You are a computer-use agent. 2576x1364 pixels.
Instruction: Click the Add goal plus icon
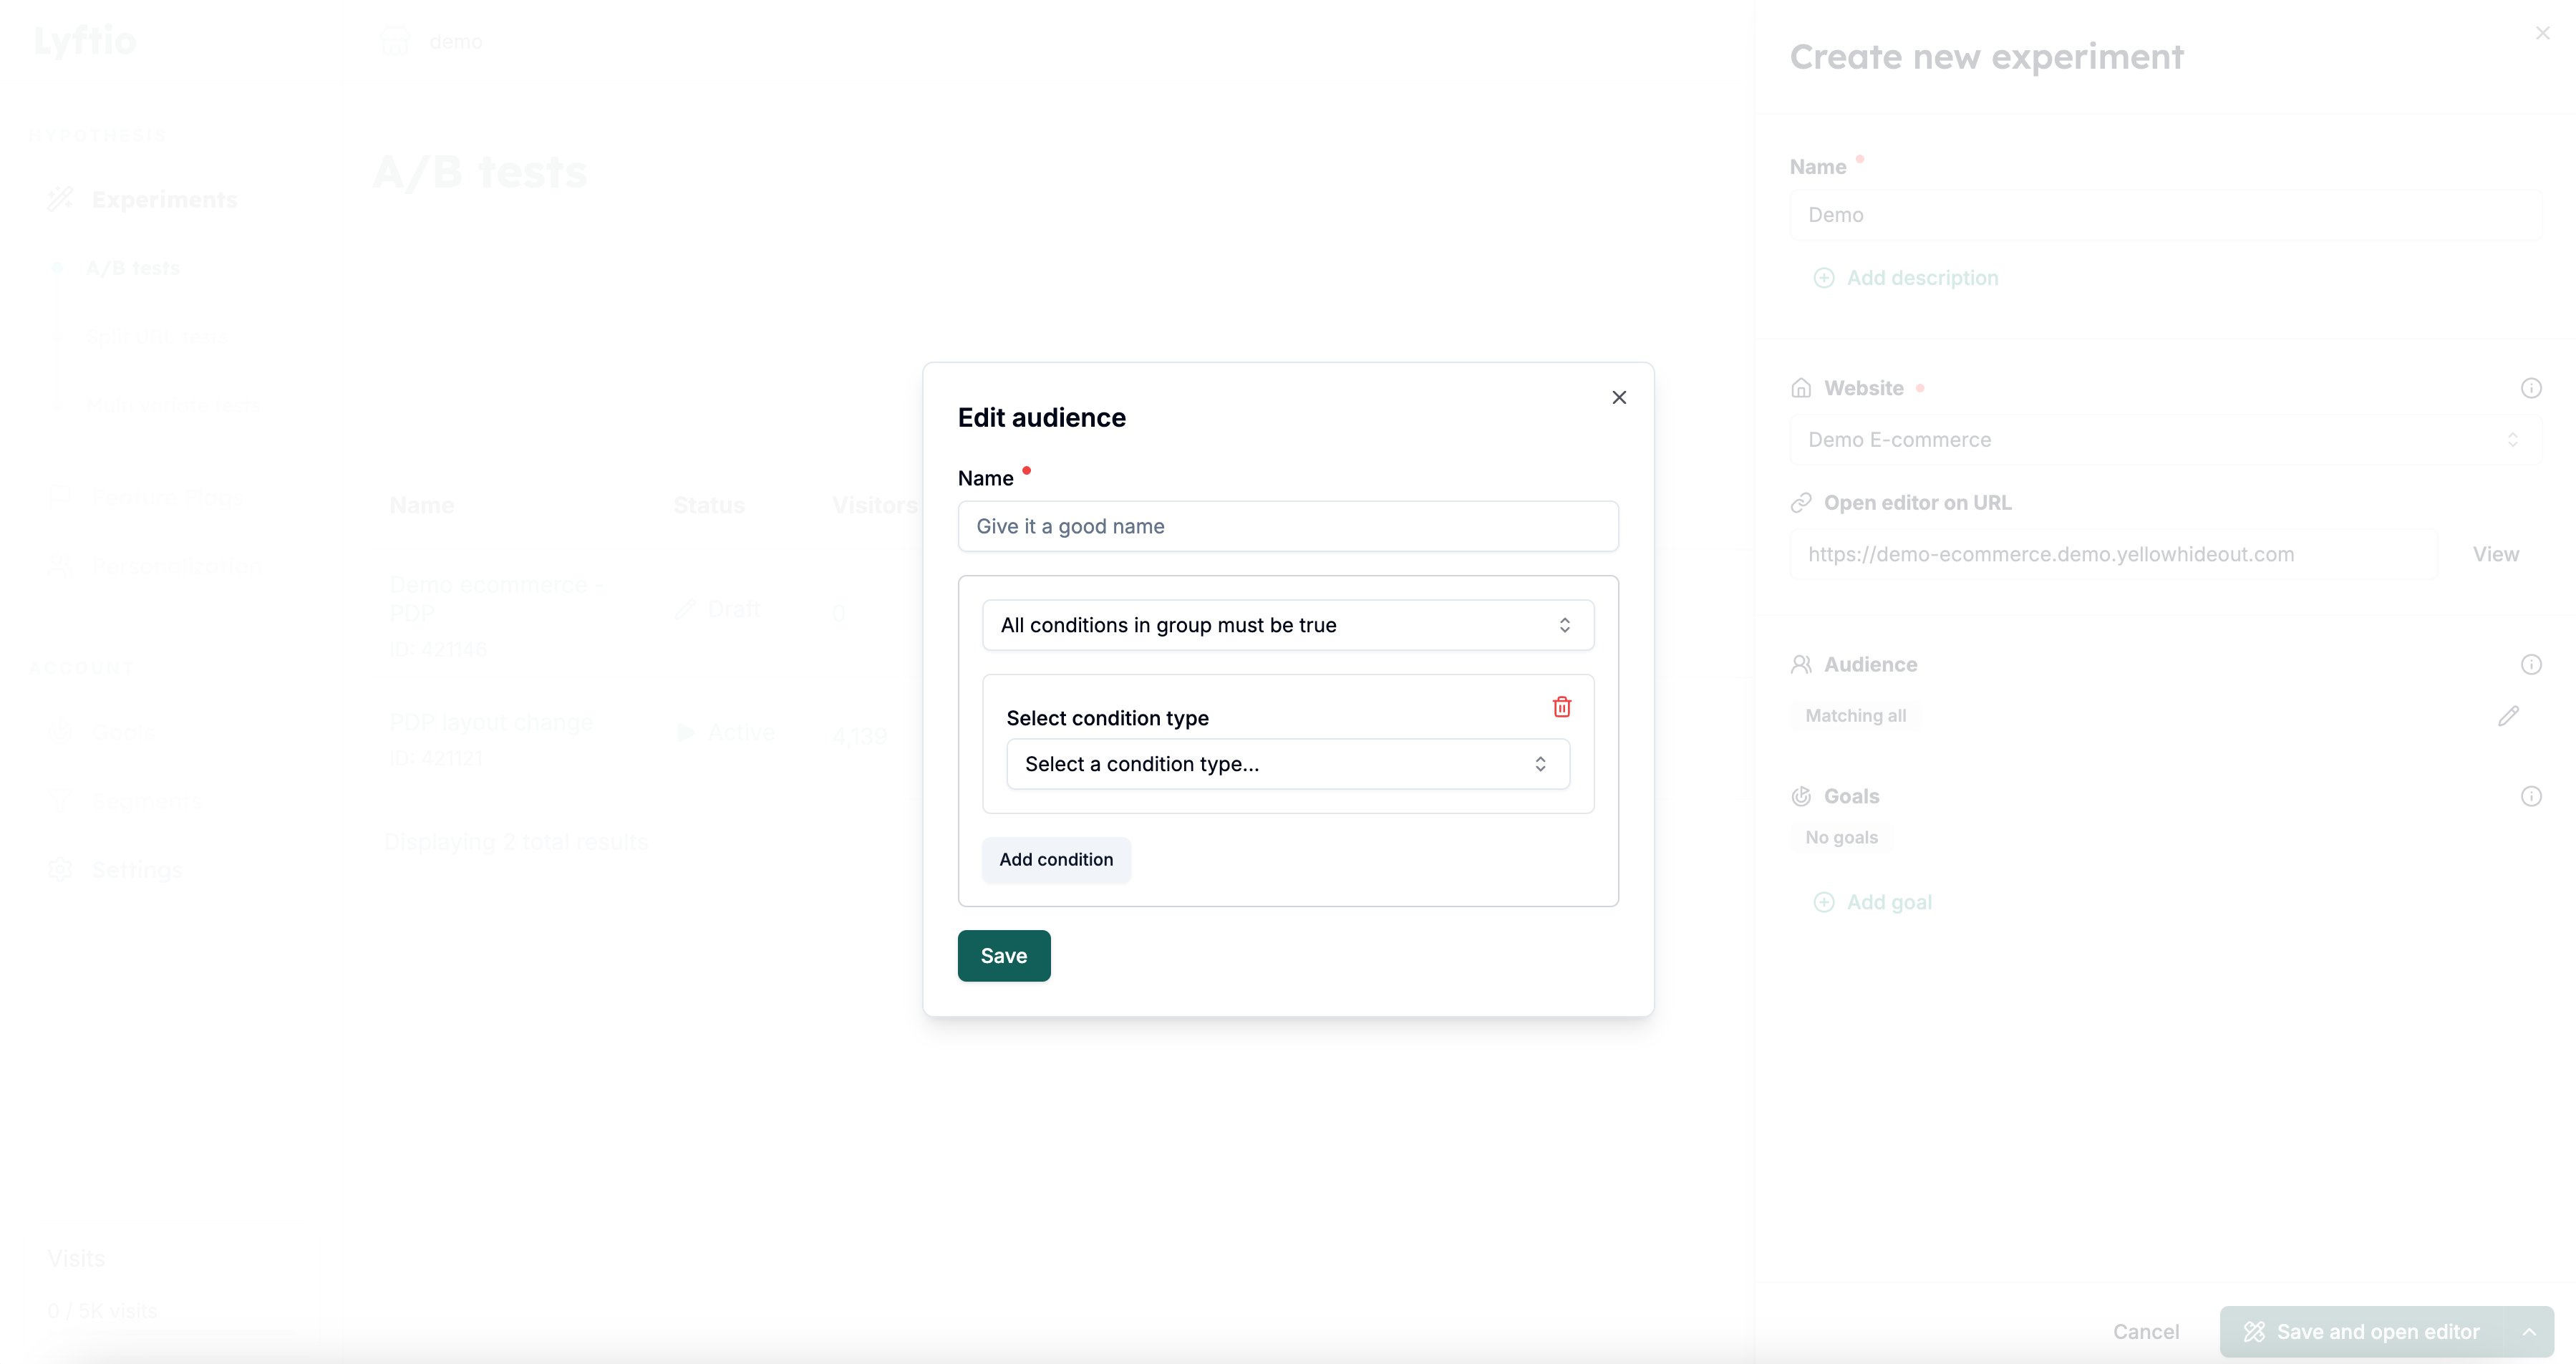(1824, 902)
